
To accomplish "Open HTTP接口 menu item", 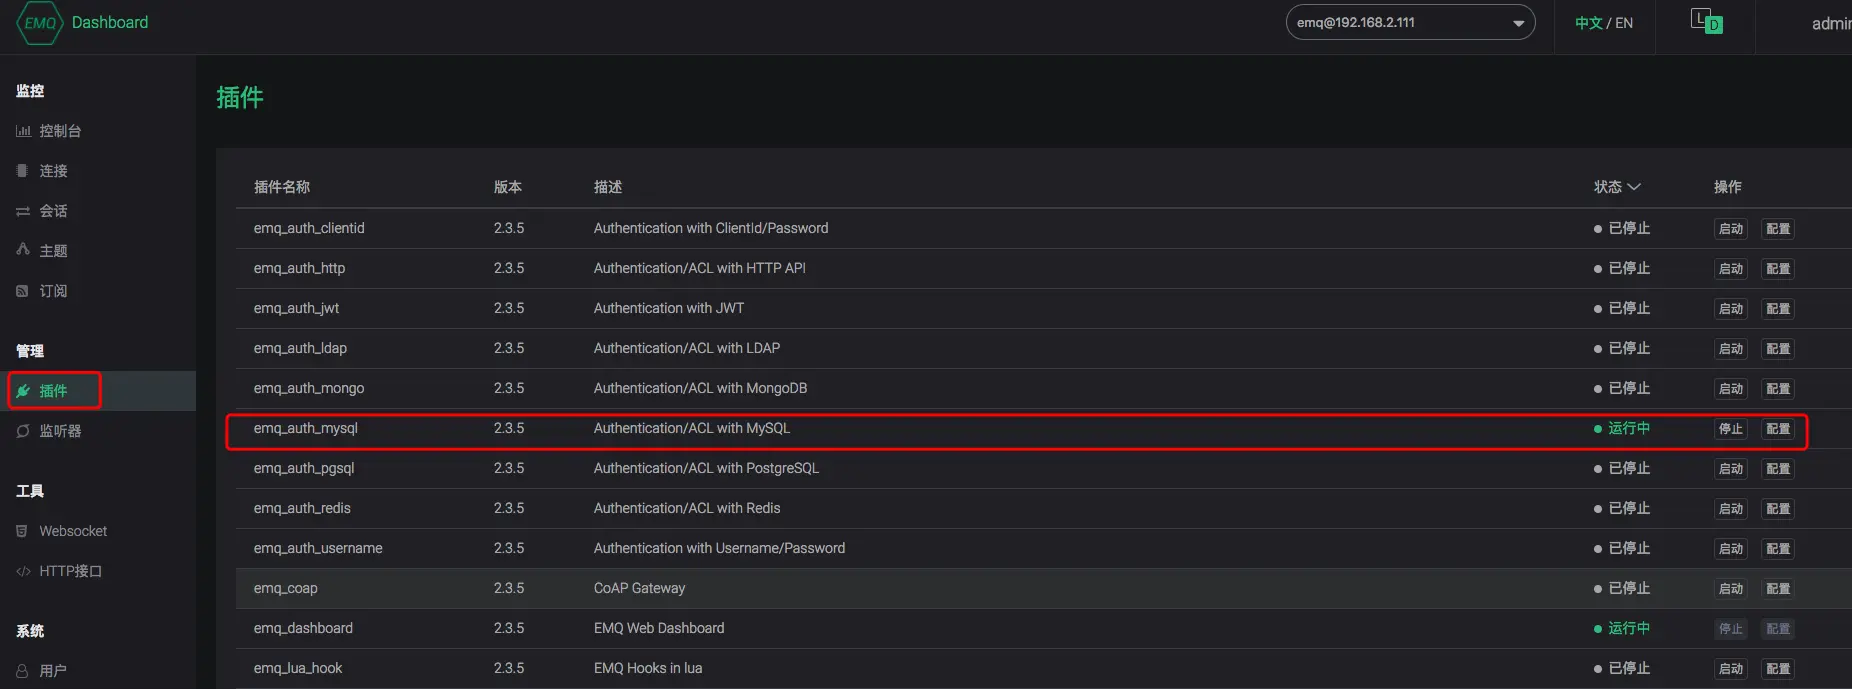I will click(x=71, y=571).
